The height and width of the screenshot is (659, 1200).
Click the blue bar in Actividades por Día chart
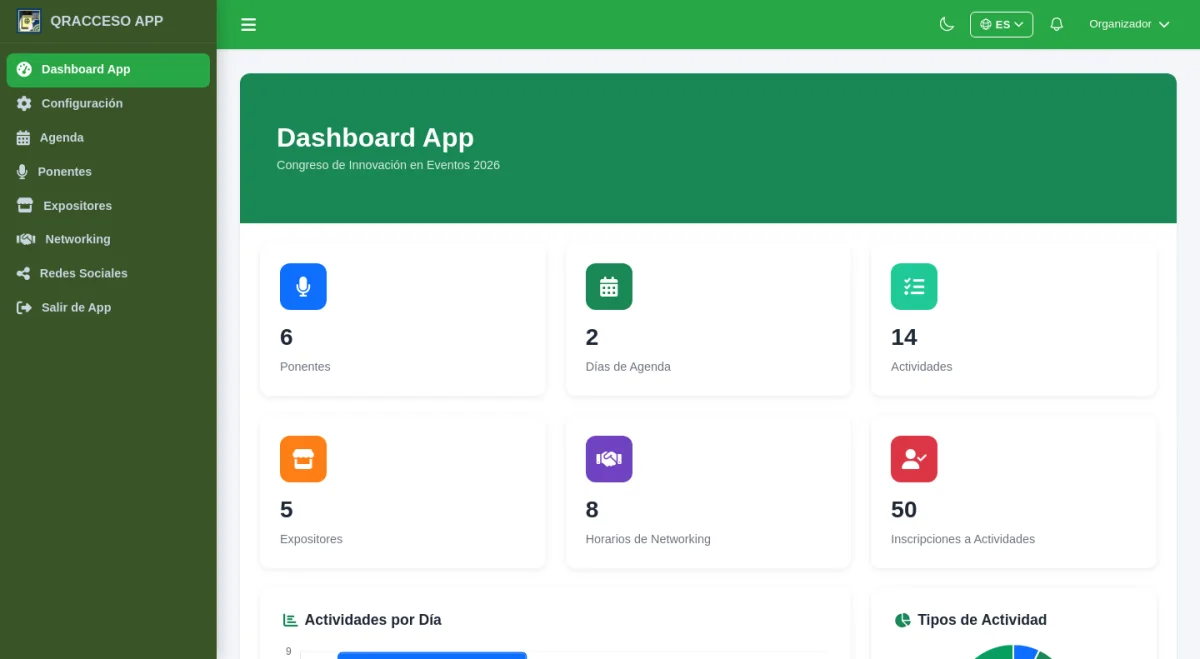432,655
